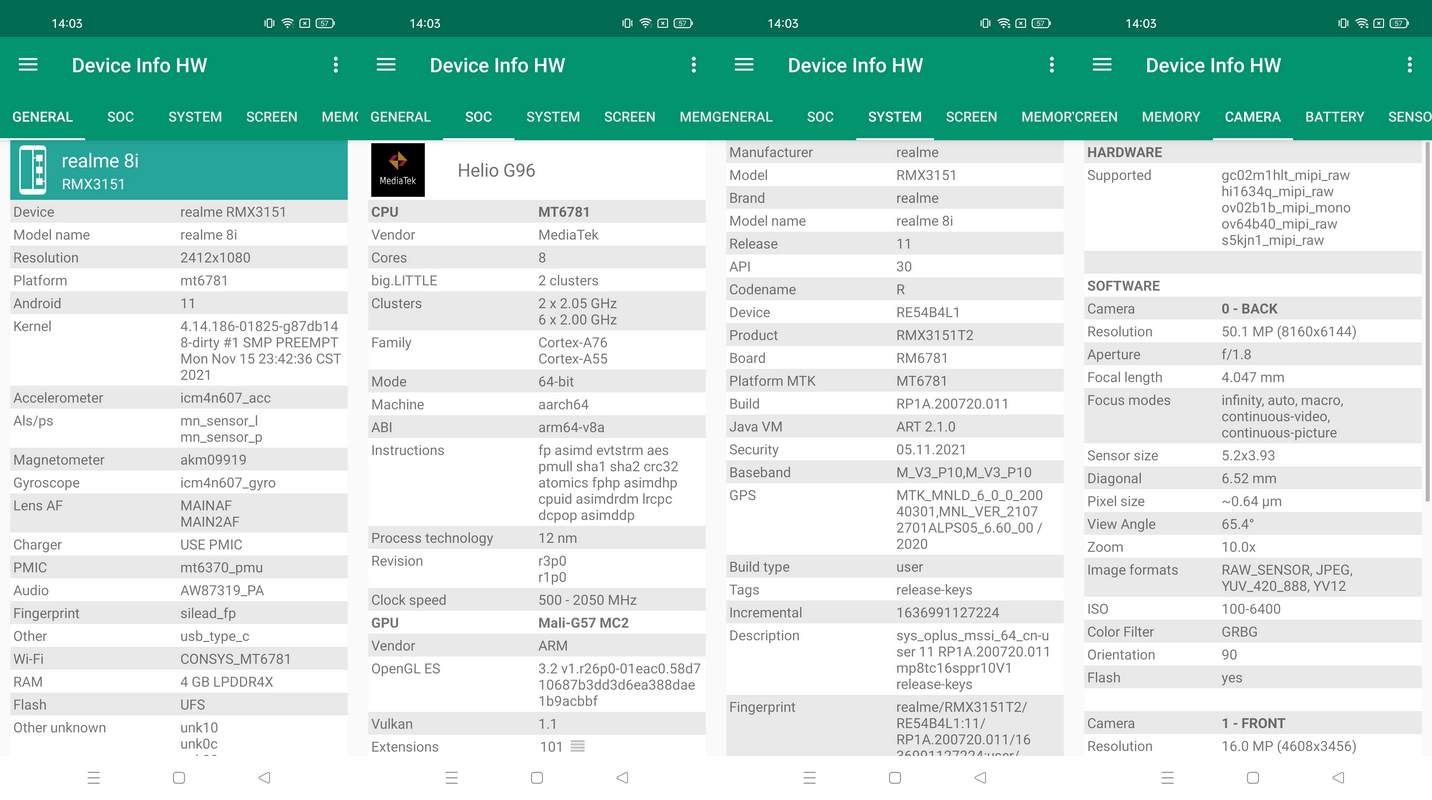
Task: Select ISO 100-6400 row
Action: pyautogui.click(x=1253, y=609)
